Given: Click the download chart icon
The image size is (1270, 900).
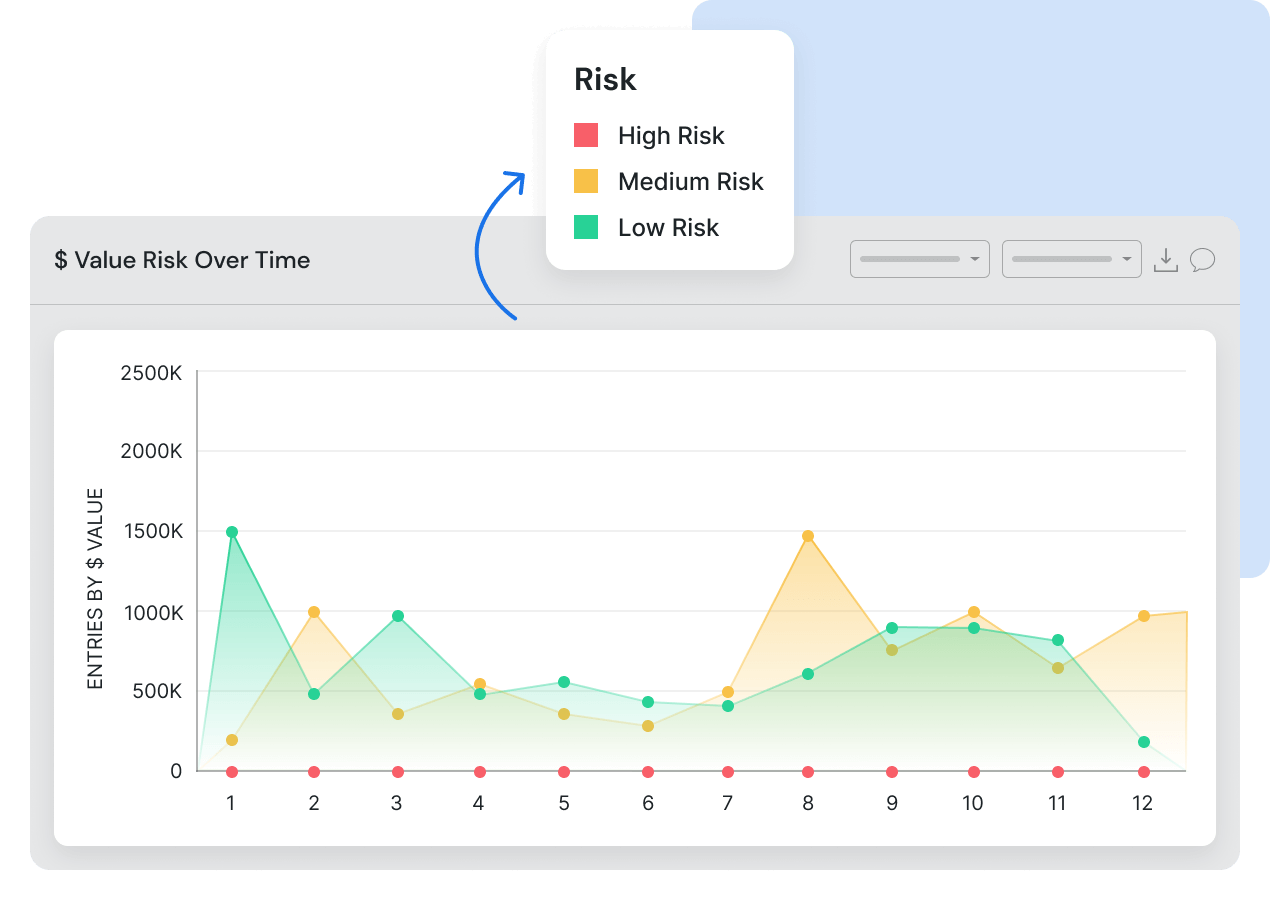Looking at the screenshot, I should 1166,259.
